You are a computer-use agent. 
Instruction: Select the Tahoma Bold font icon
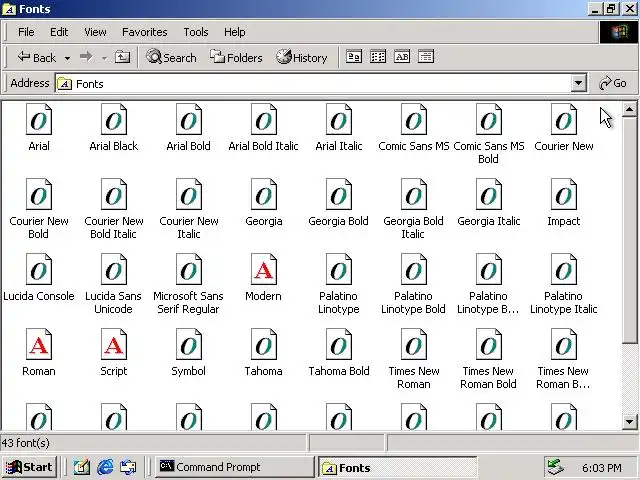pyautogui.click(x=339, y=344)
